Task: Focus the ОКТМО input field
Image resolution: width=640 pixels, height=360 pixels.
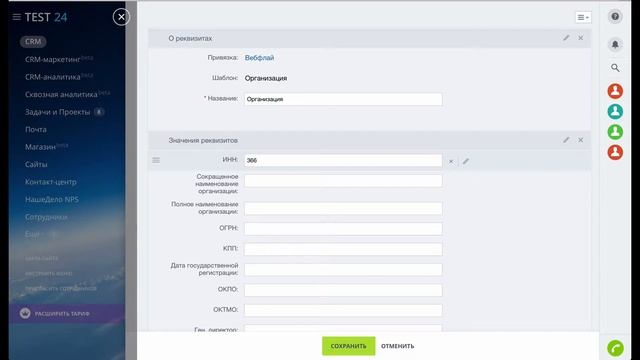Action: click(x=343, y=310)
